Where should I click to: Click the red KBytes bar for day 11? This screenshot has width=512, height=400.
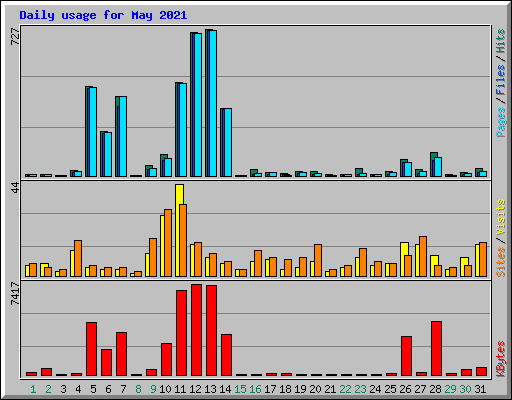(x=181, y=333)
